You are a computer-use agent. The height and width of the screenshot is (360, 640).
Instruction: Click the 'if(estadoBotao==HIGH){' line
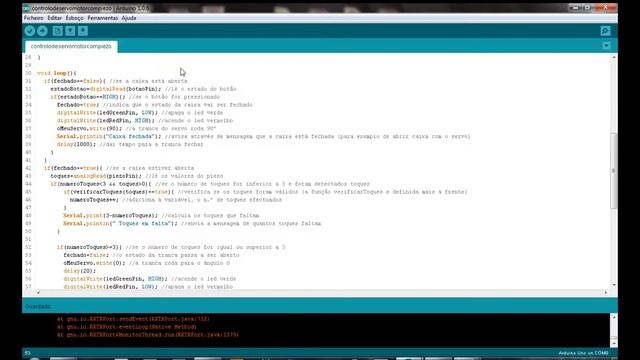135,97
